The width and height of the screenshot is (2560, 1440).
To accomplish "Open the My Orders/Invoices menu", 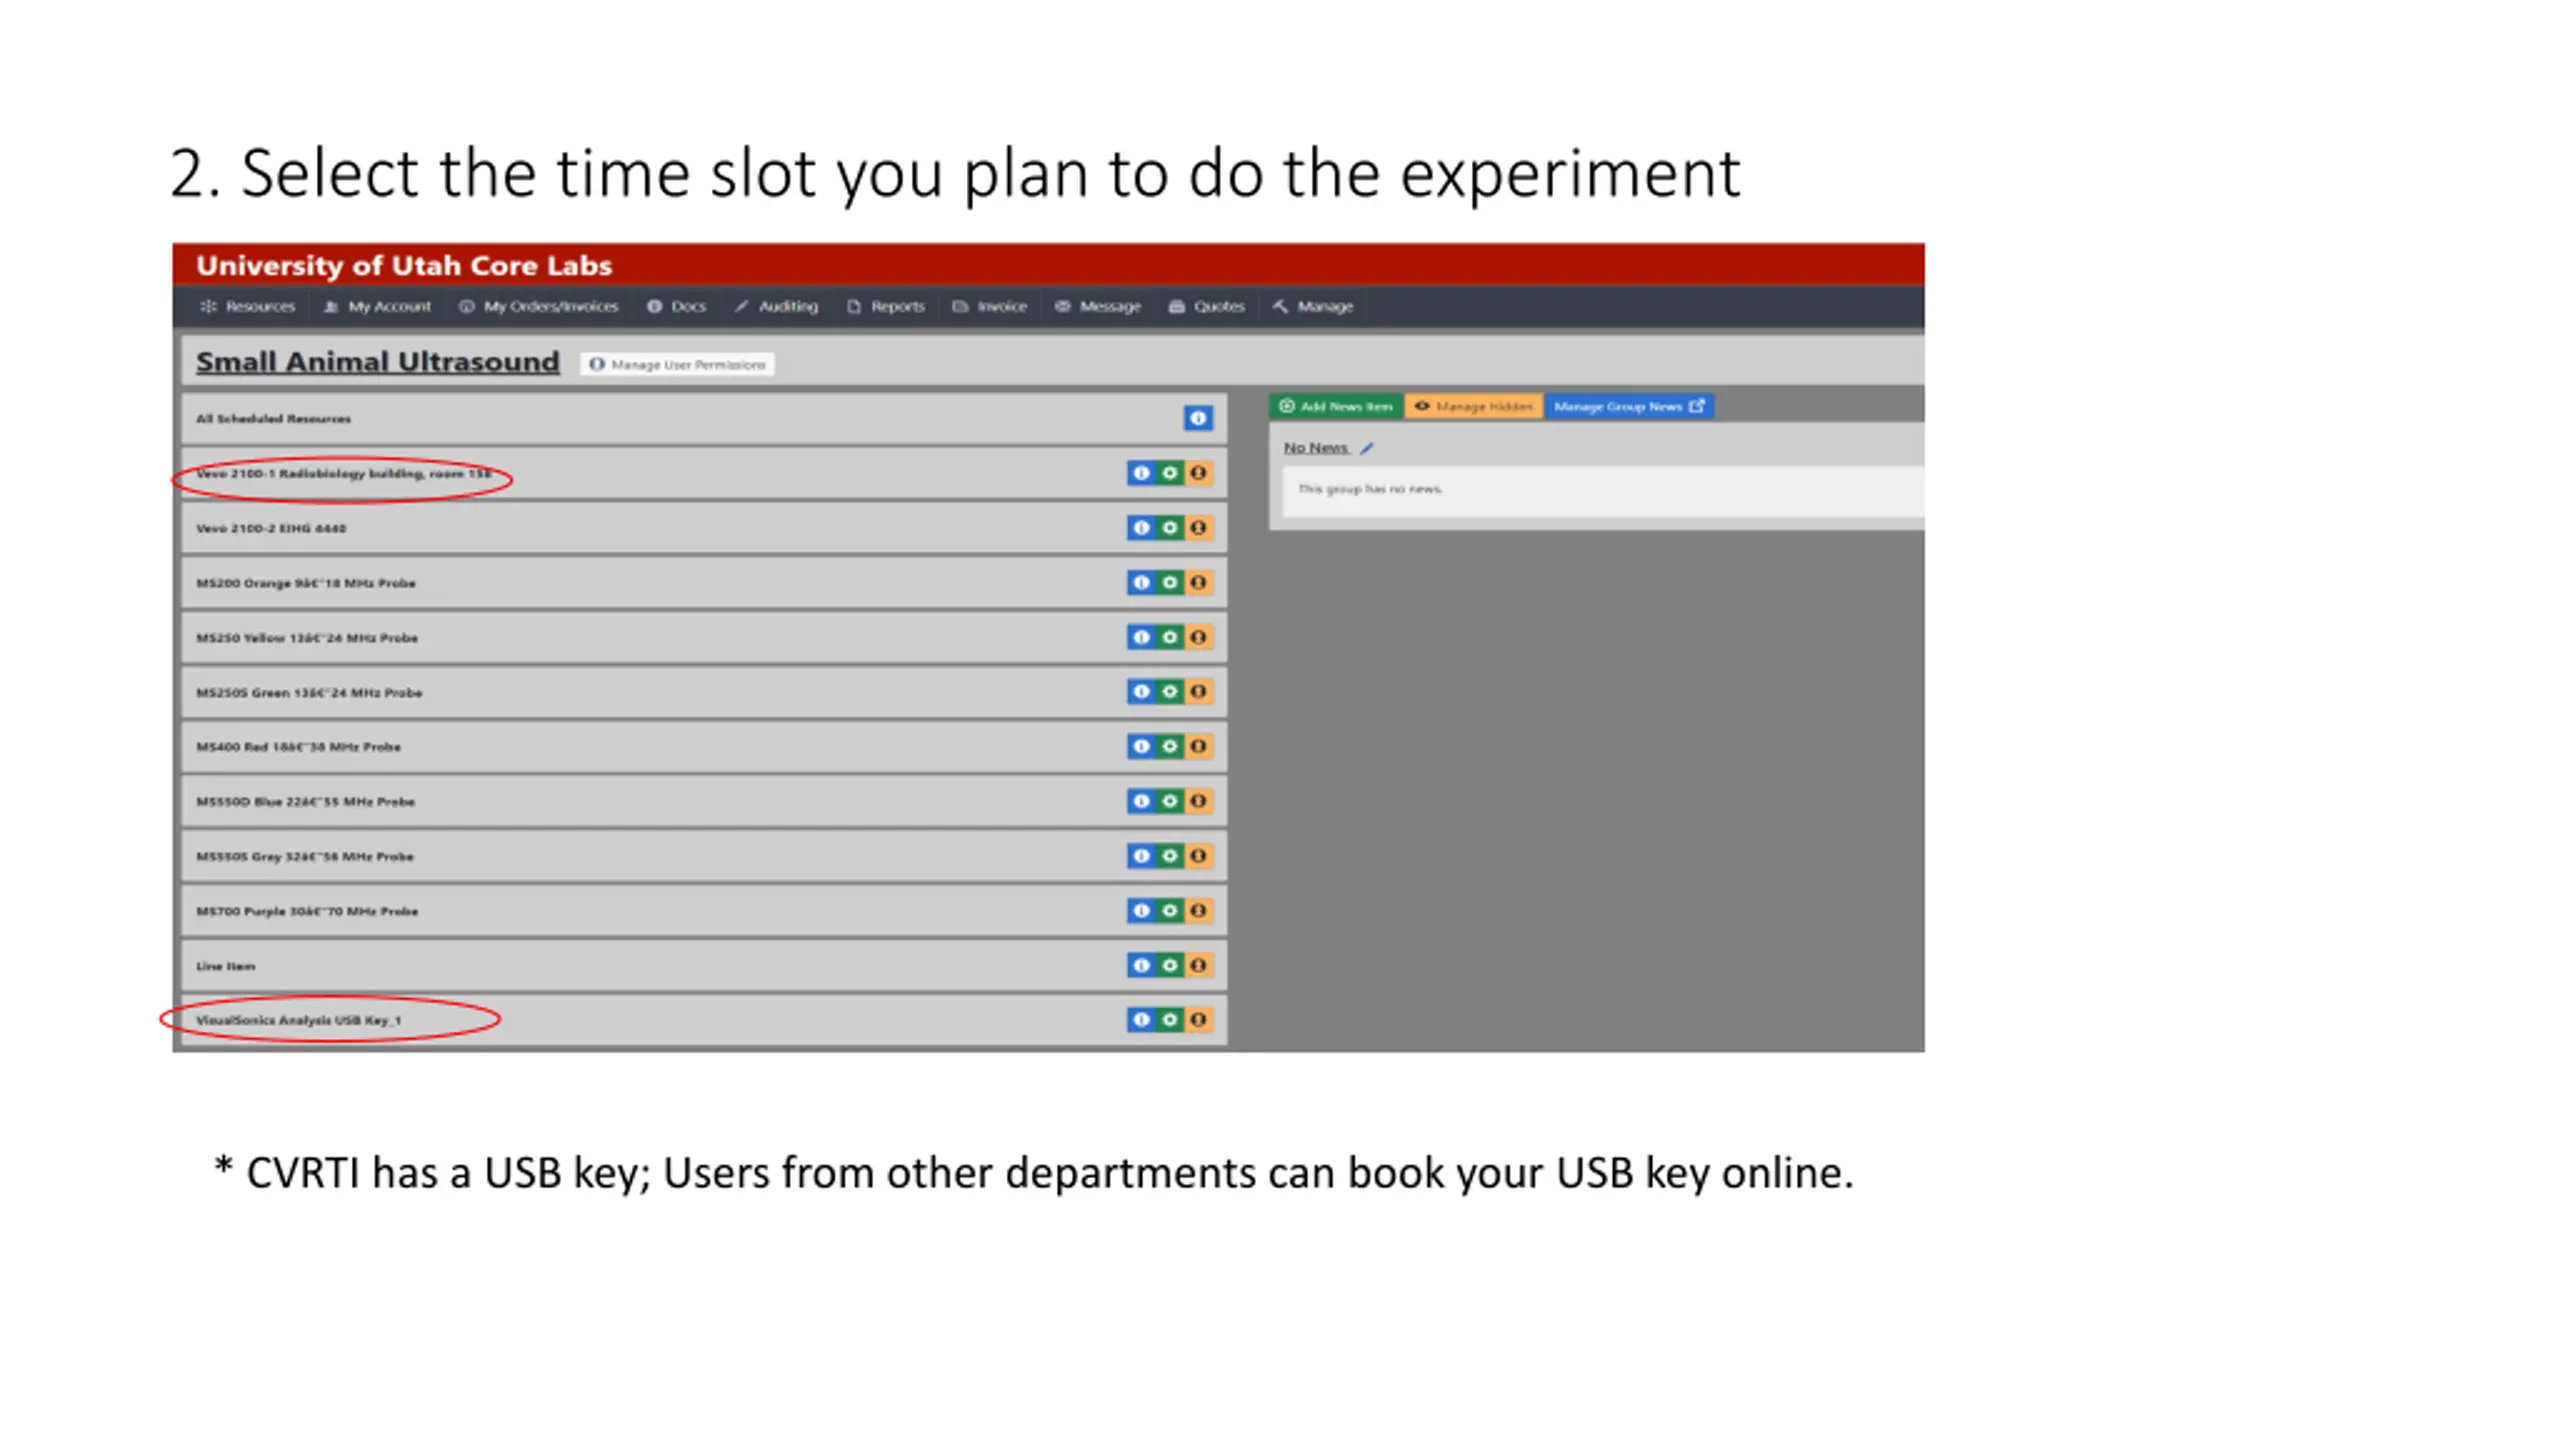I will click(539, 306).
